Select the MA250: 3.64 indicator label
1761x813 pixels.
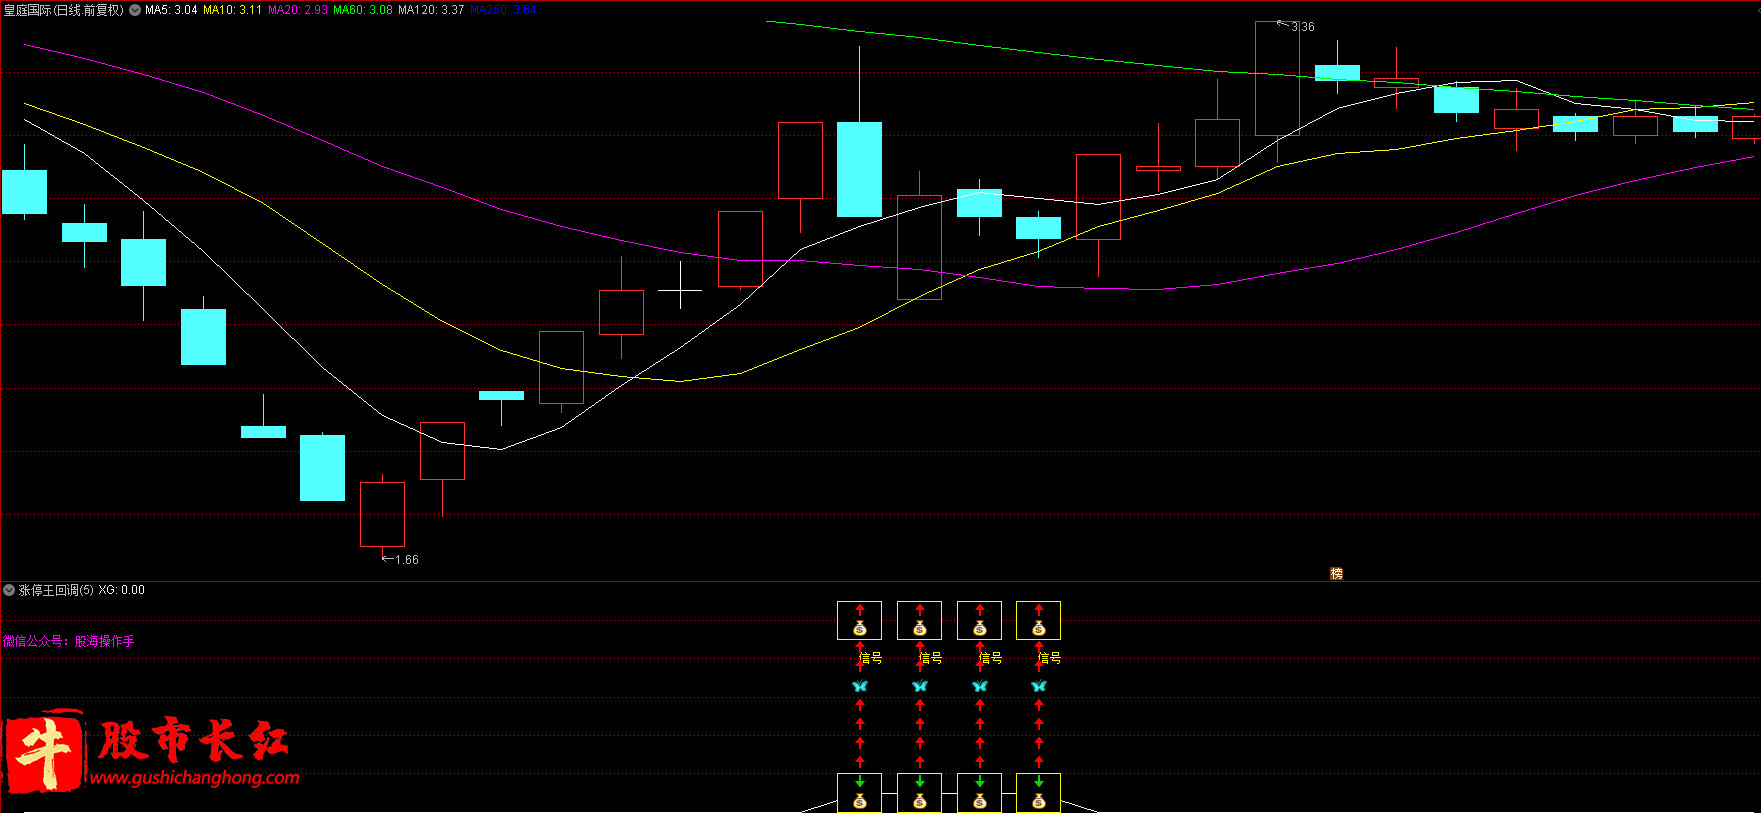coord(503,10)
